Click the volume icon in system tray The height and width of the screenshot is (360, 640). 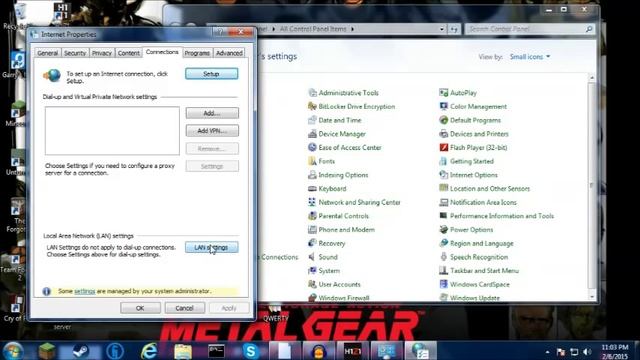[x=587, y=351]
